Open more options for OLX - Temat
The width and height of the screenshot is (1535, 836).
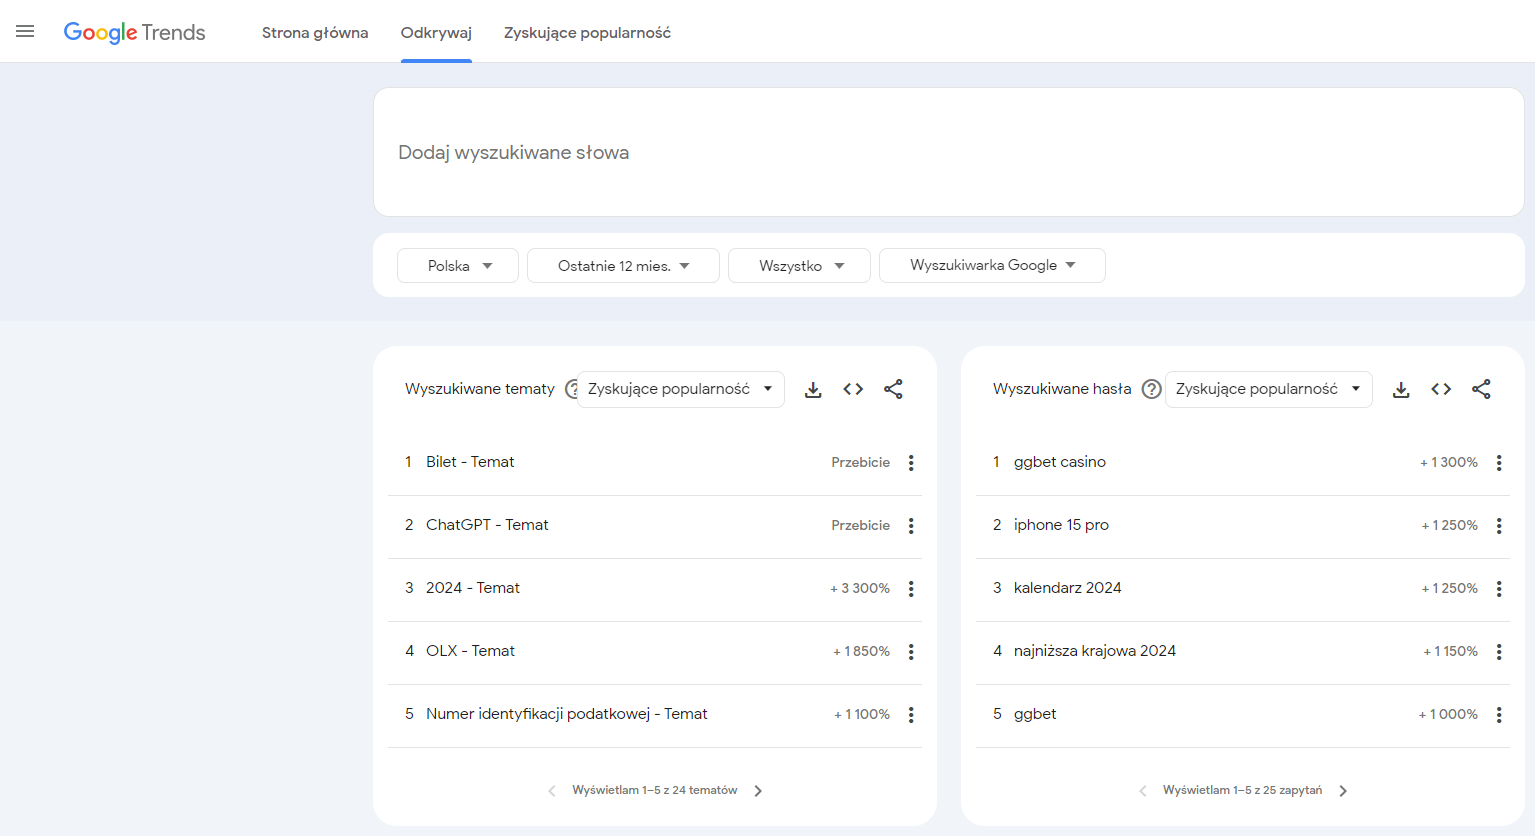pos(911,652)
